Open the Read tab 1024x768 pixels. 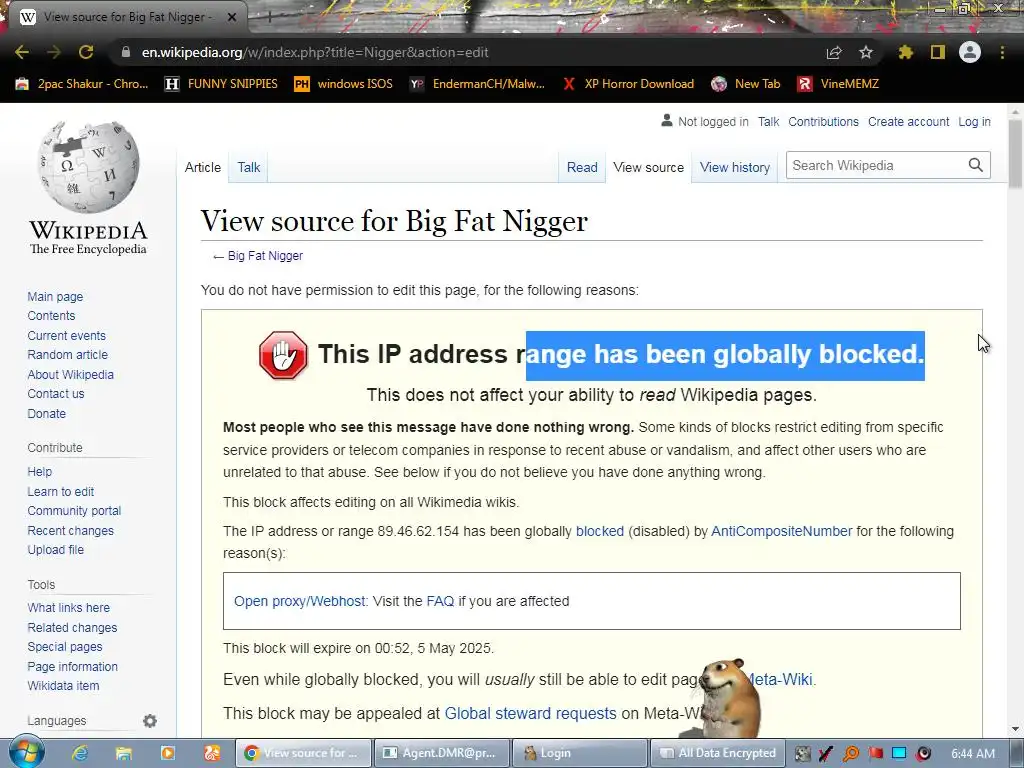click(x=582, y=167)
